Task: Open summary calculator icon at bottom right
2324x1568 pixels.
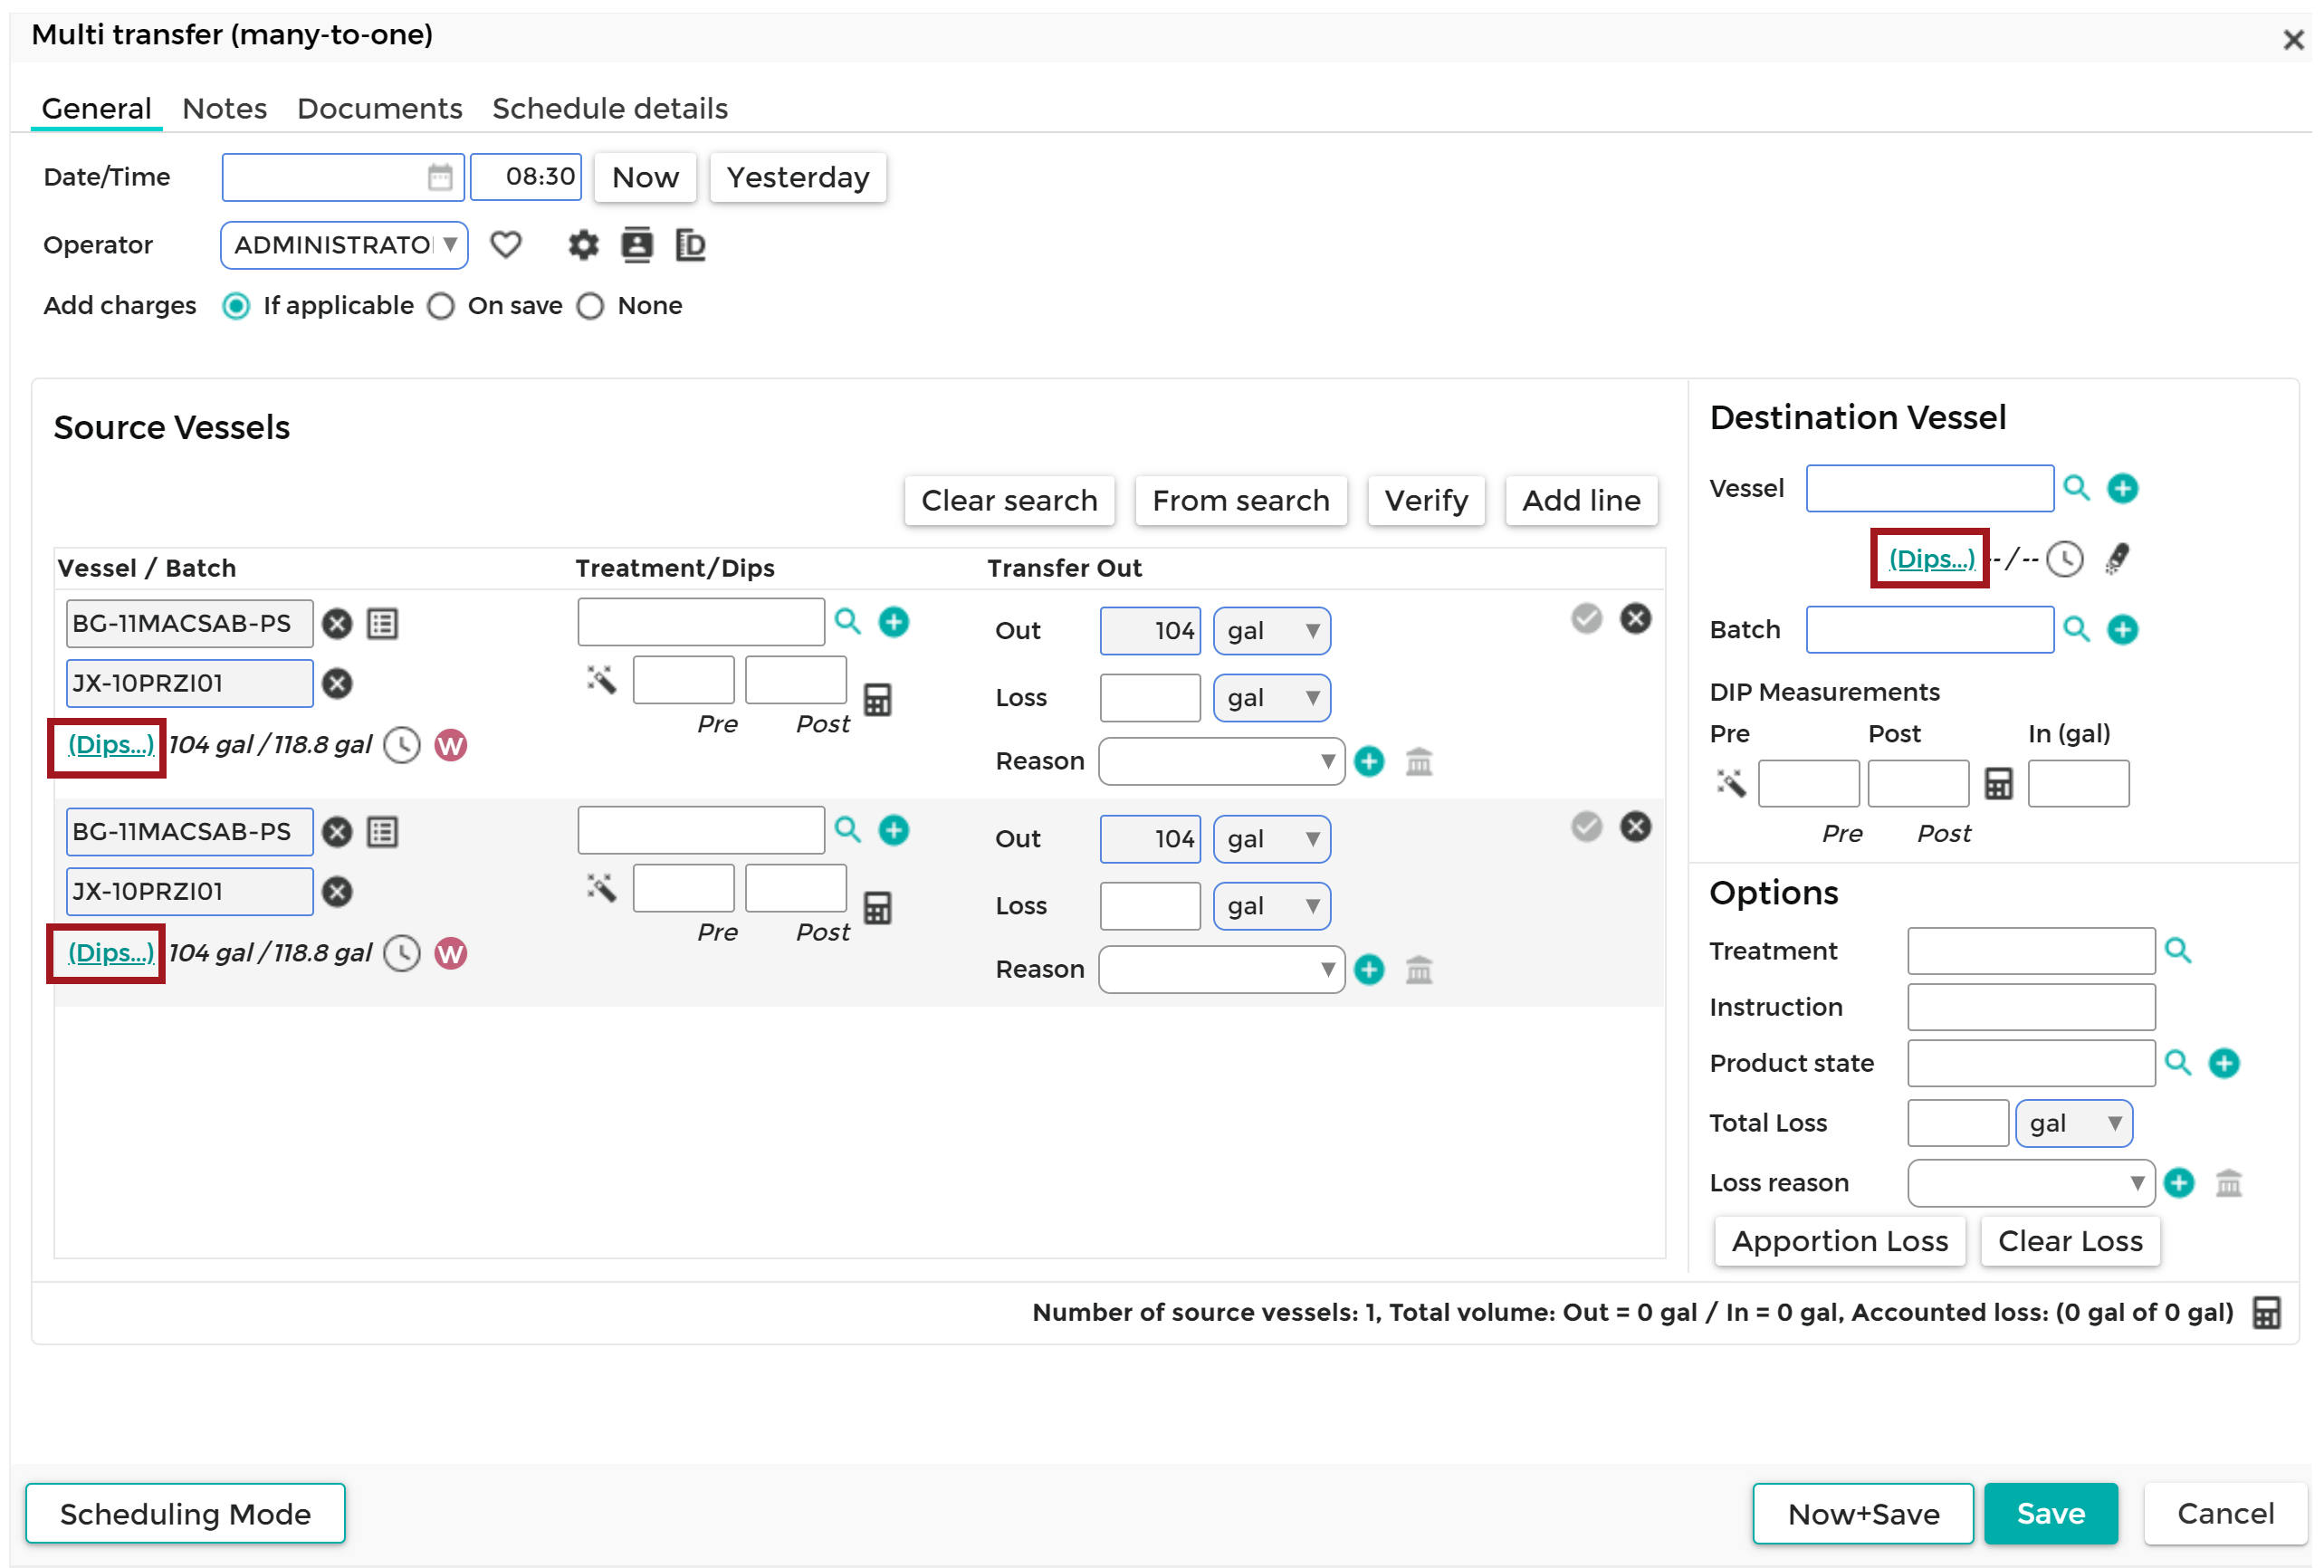Action: tap(2266, 1312)
